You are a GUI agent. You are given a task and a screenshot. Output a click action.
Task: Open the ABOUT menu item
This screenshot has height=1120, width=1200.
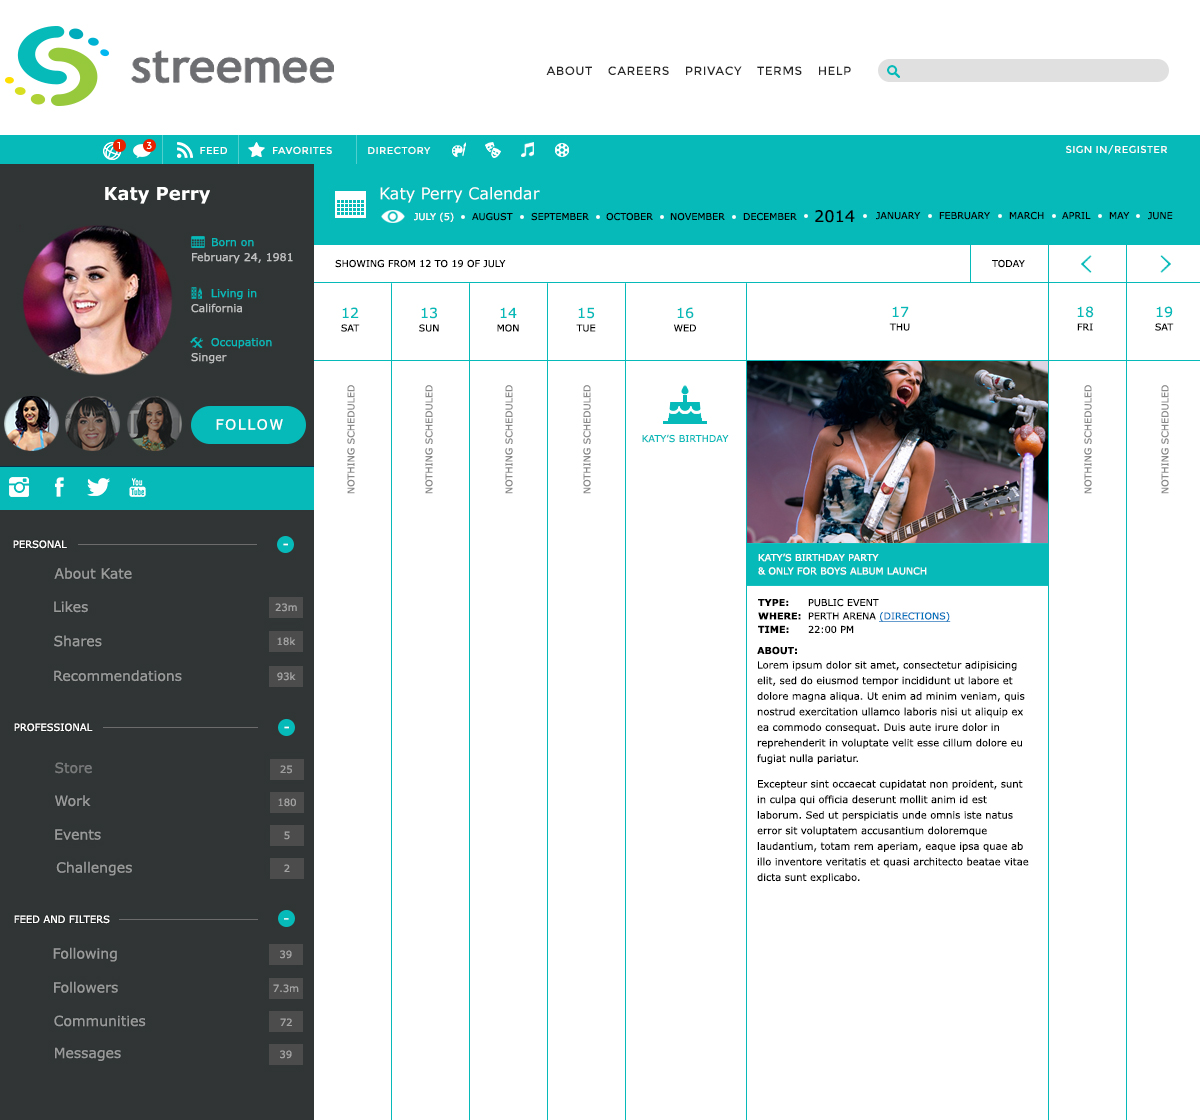(x=569, y=71)
